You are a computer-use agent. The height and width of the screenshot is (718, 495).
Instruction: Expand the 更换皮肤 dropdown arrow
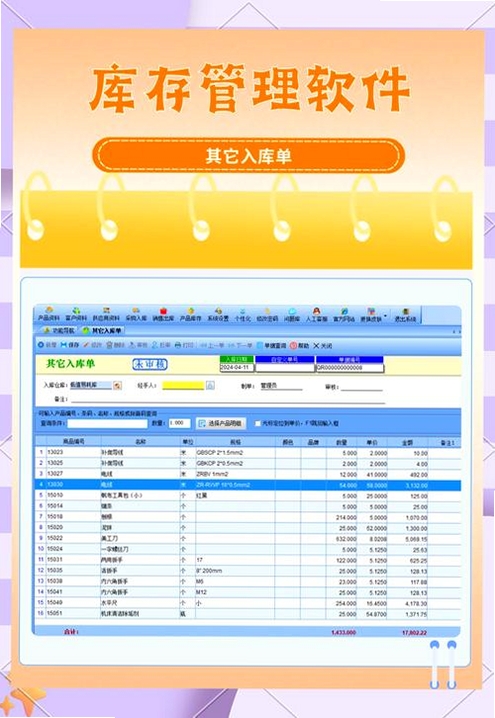[386, 315]
